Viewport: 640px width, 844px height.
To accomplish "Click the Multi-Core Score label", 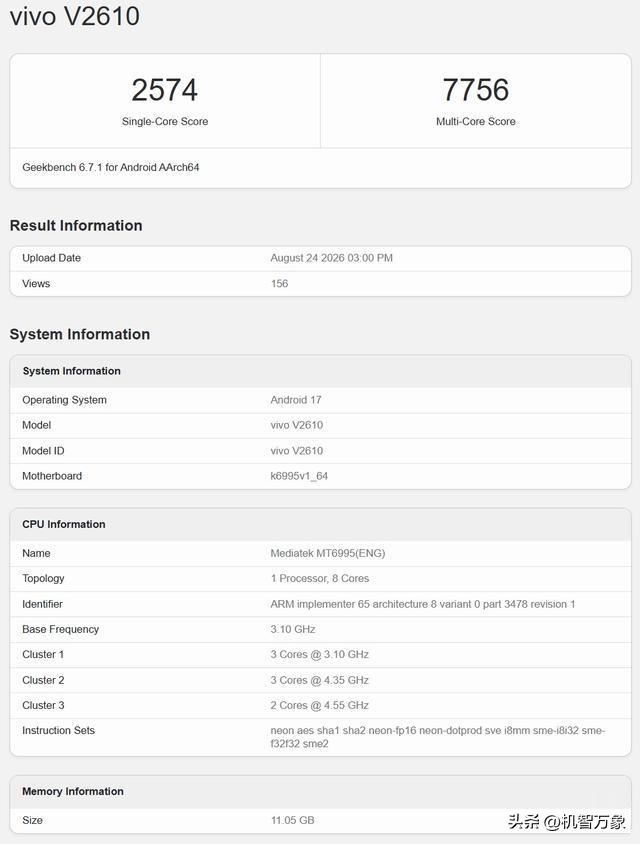I will click(476, 122).
